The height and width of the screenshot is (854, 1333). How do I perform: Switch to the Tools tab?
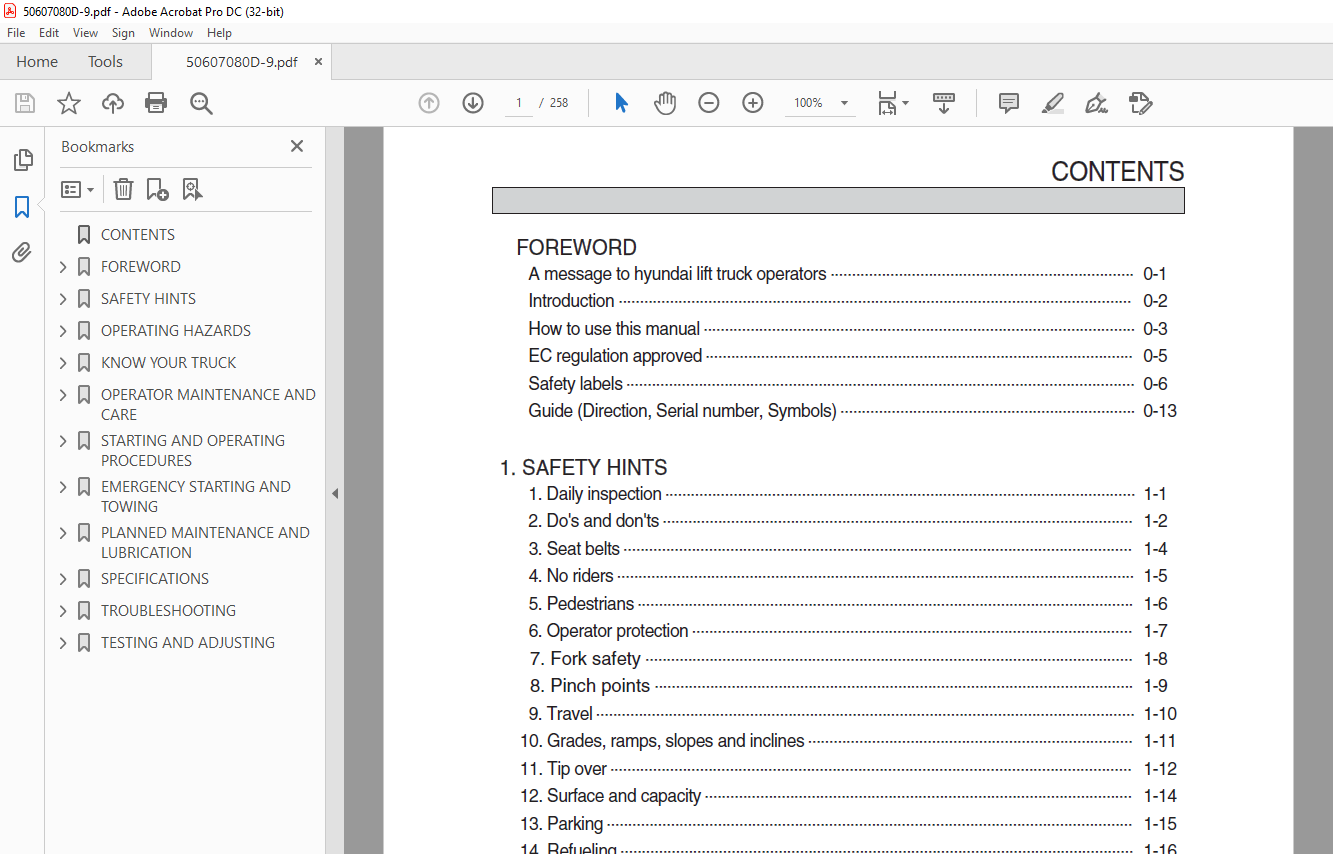pos(105,62)
